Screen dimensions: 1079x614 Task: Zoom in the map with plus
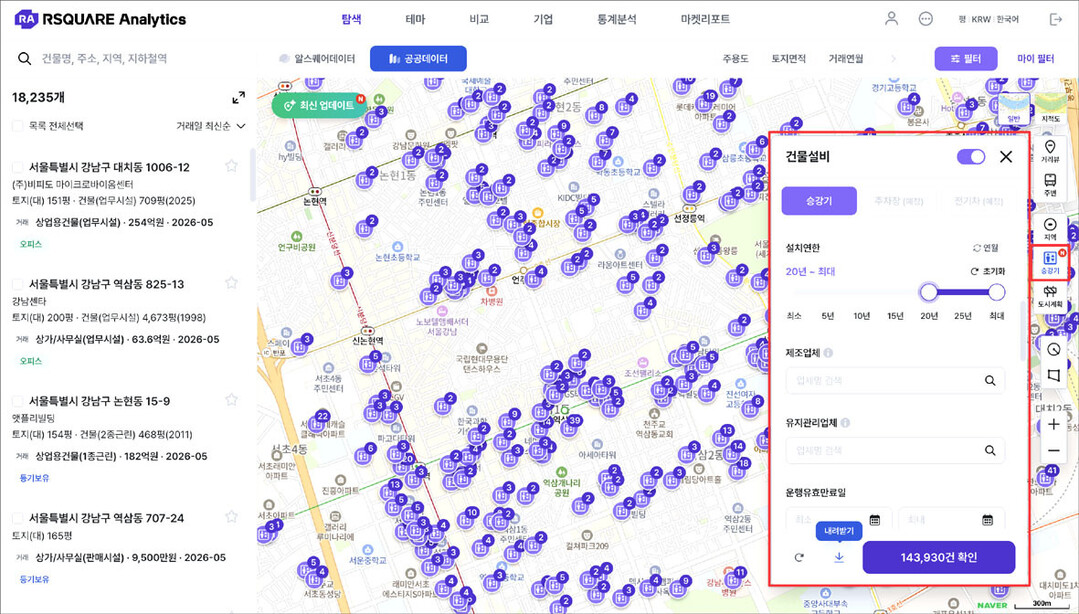(1054, 424)
